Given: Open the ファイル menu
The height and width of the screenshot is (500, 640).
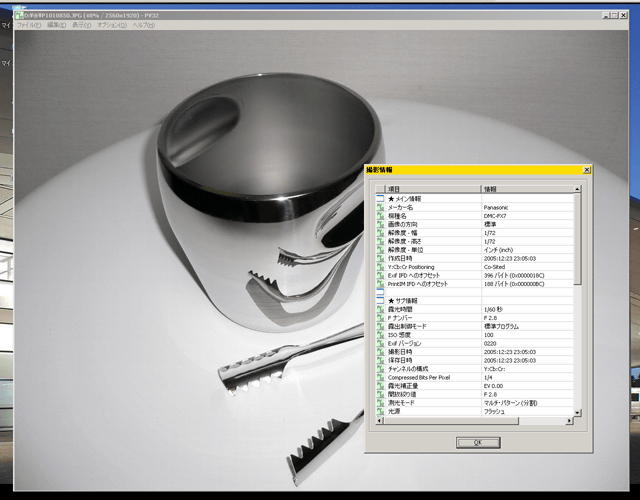Looking at the screenshot, I should 29,25.
